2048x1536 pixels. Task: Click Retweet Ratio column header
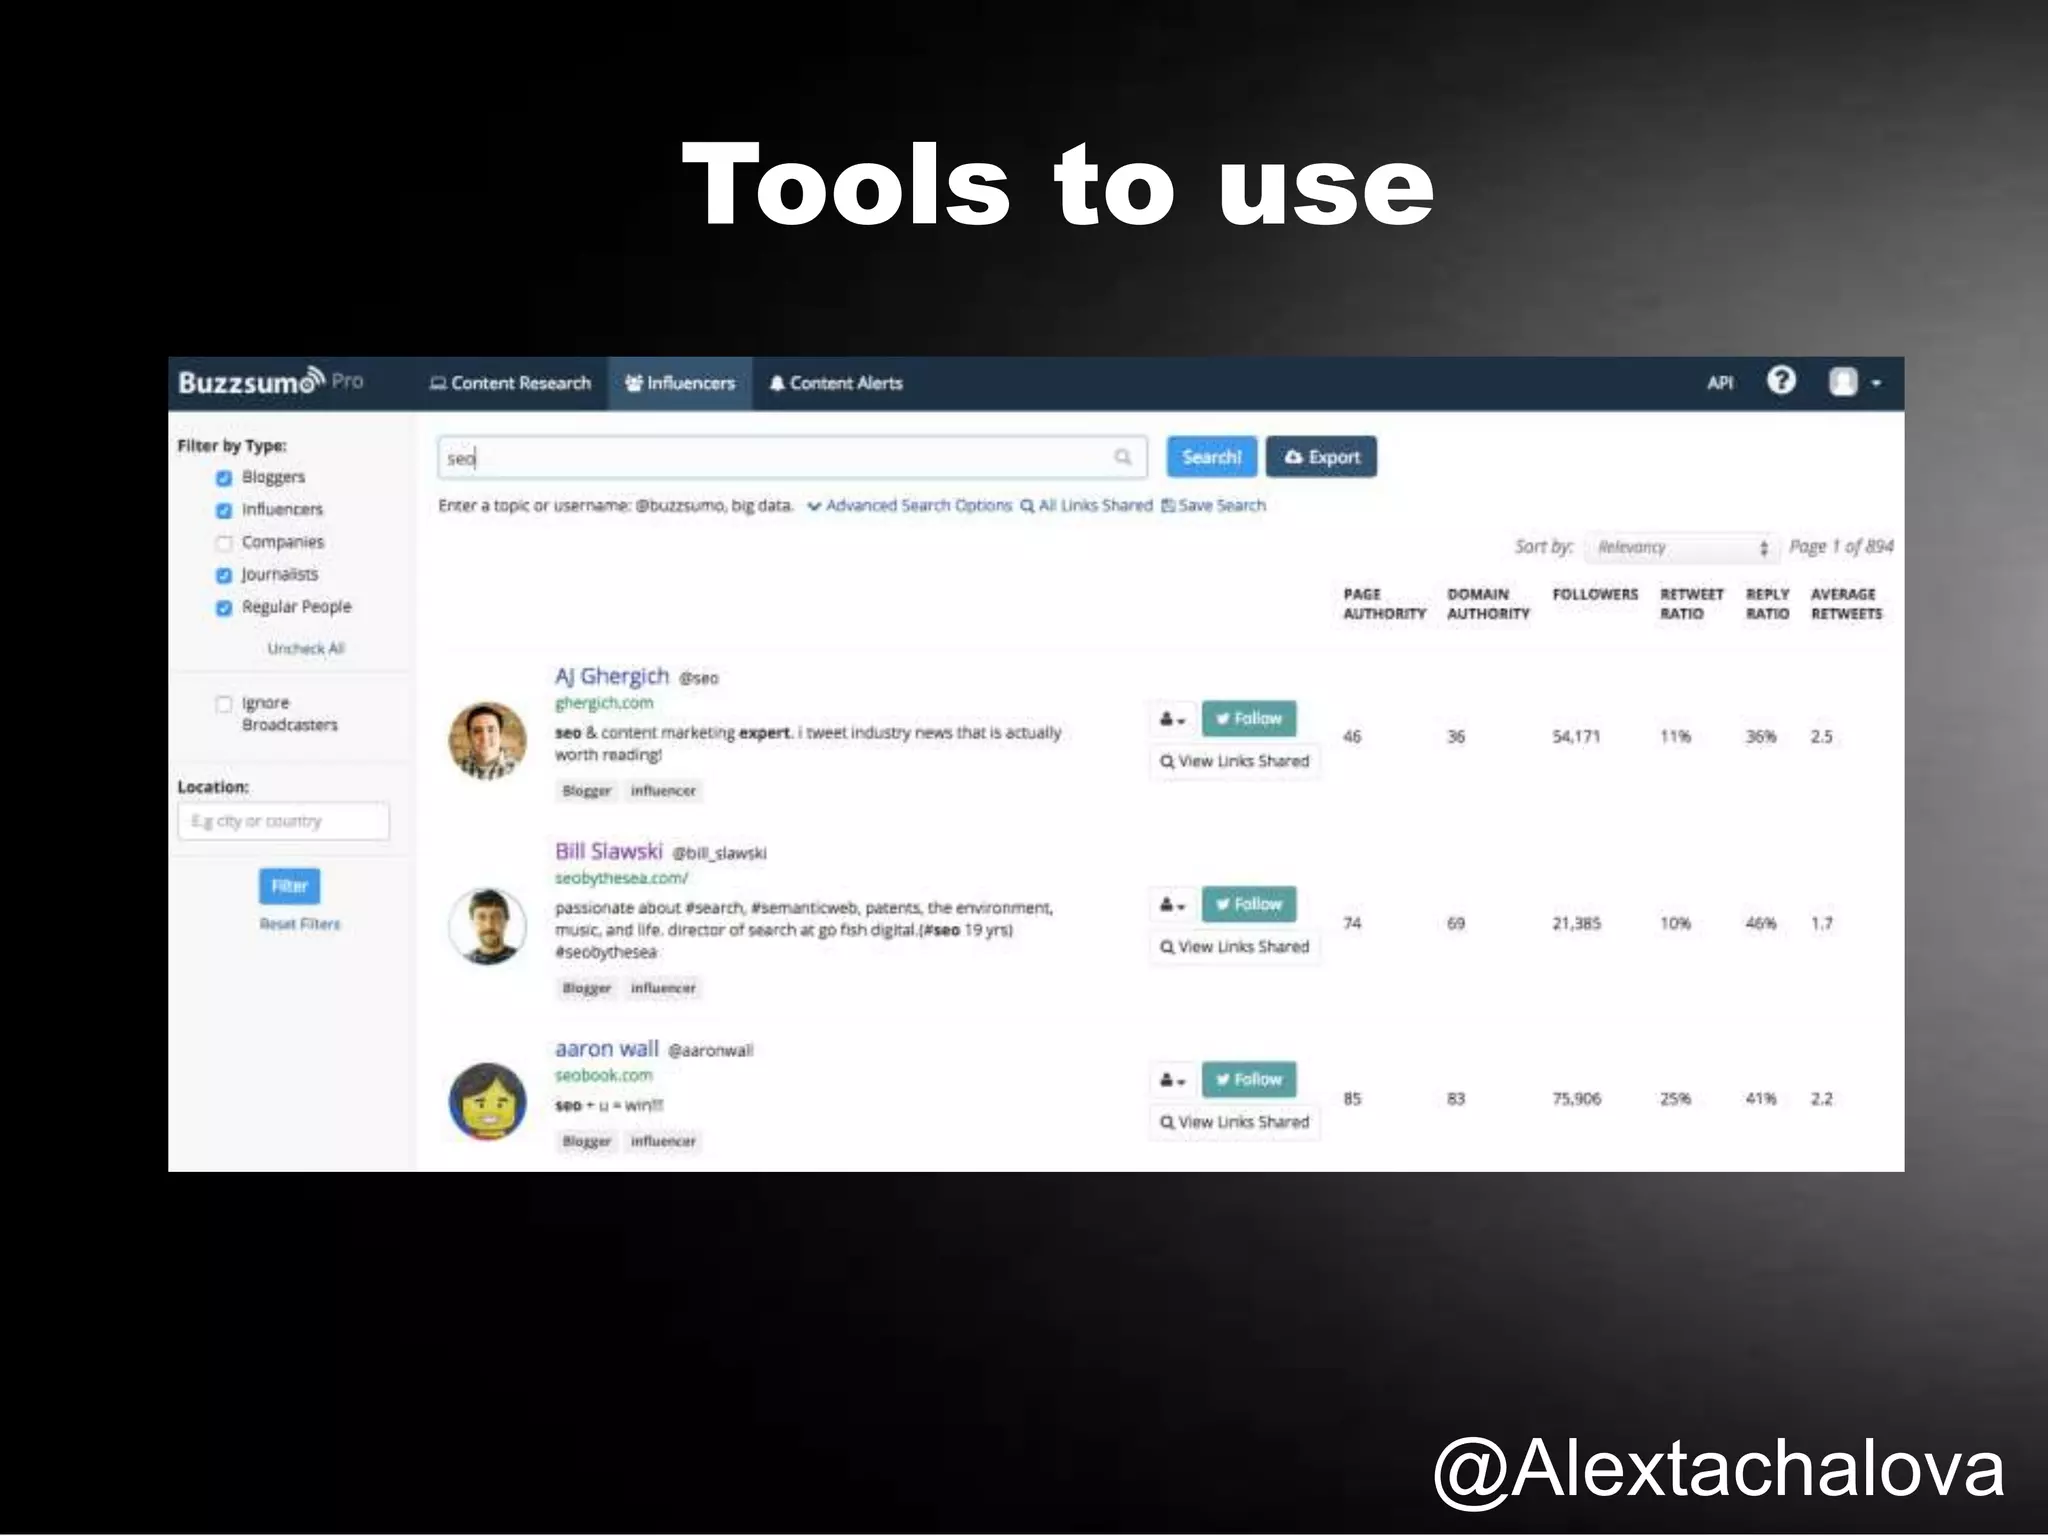pyautogui.click(x=1692, y=604)
